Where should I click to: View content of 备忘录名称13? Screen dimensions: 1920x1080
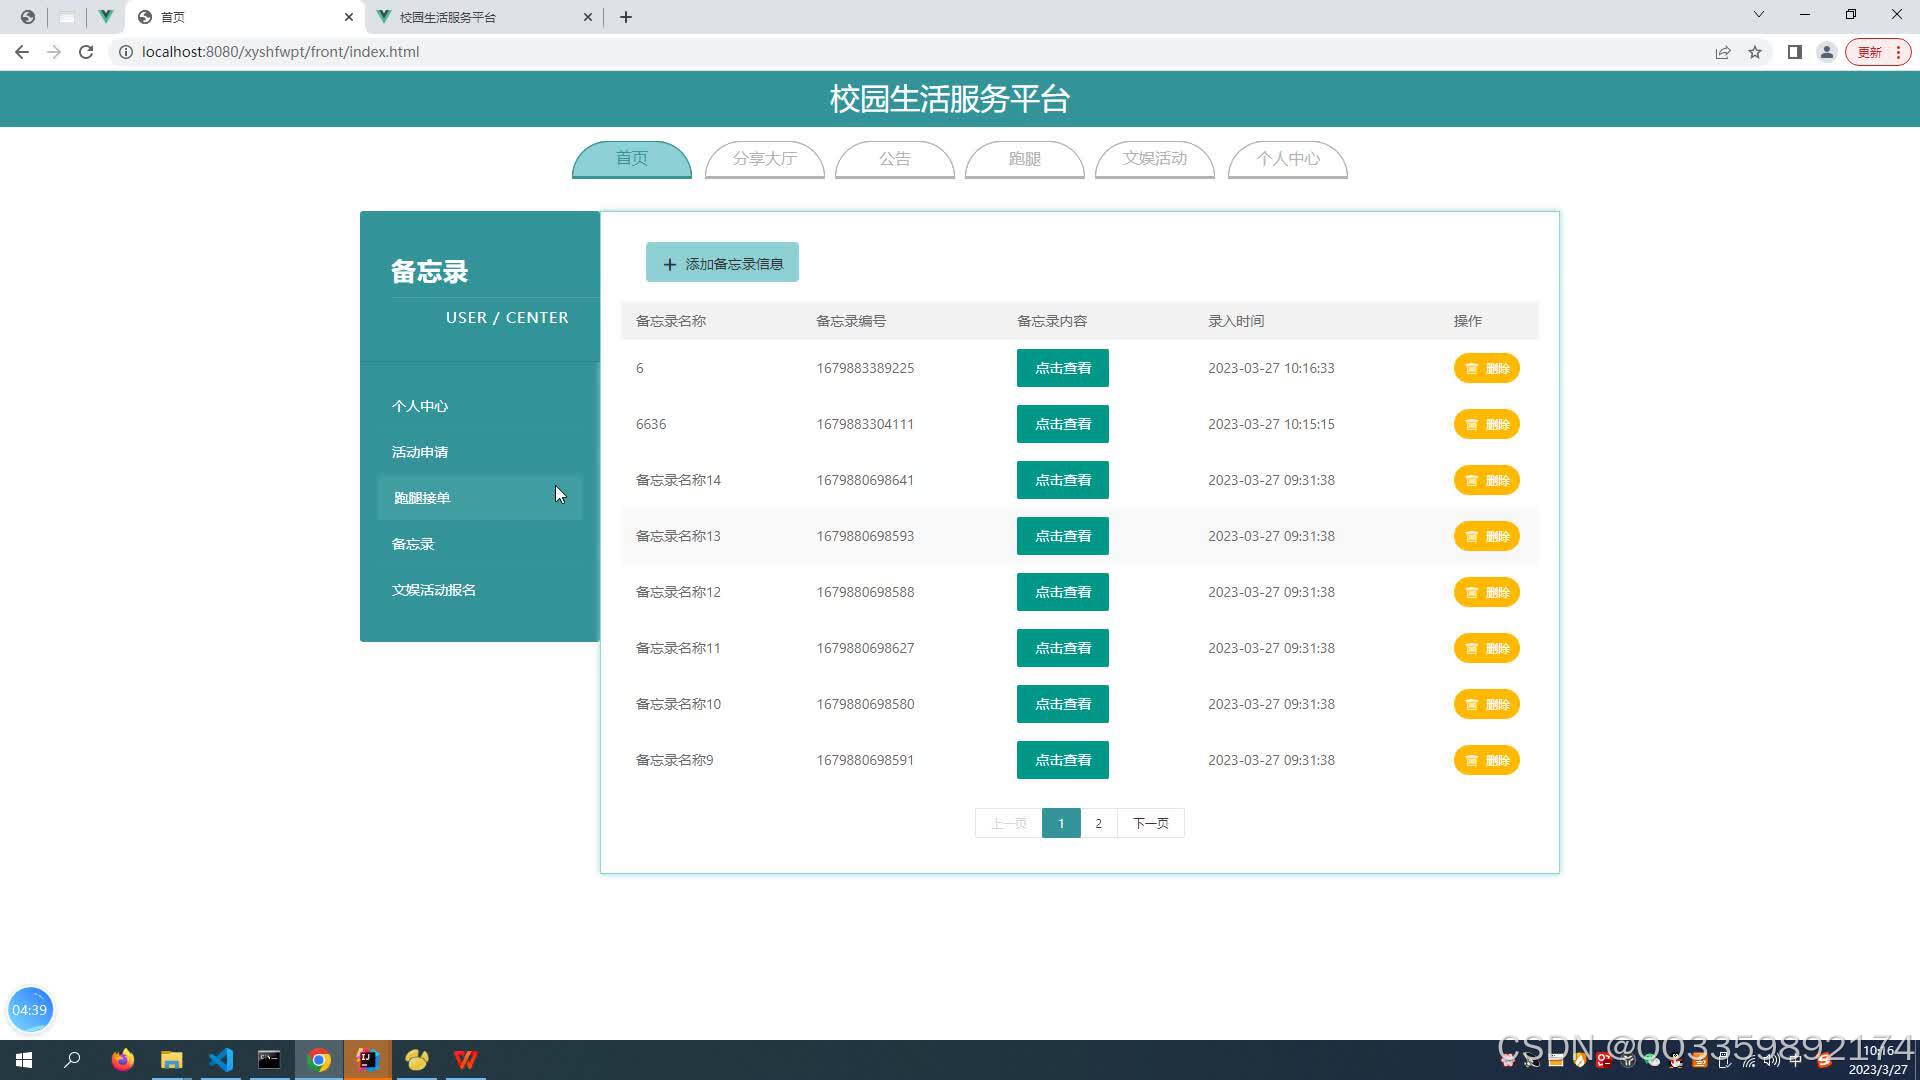tap(1063, 536)
